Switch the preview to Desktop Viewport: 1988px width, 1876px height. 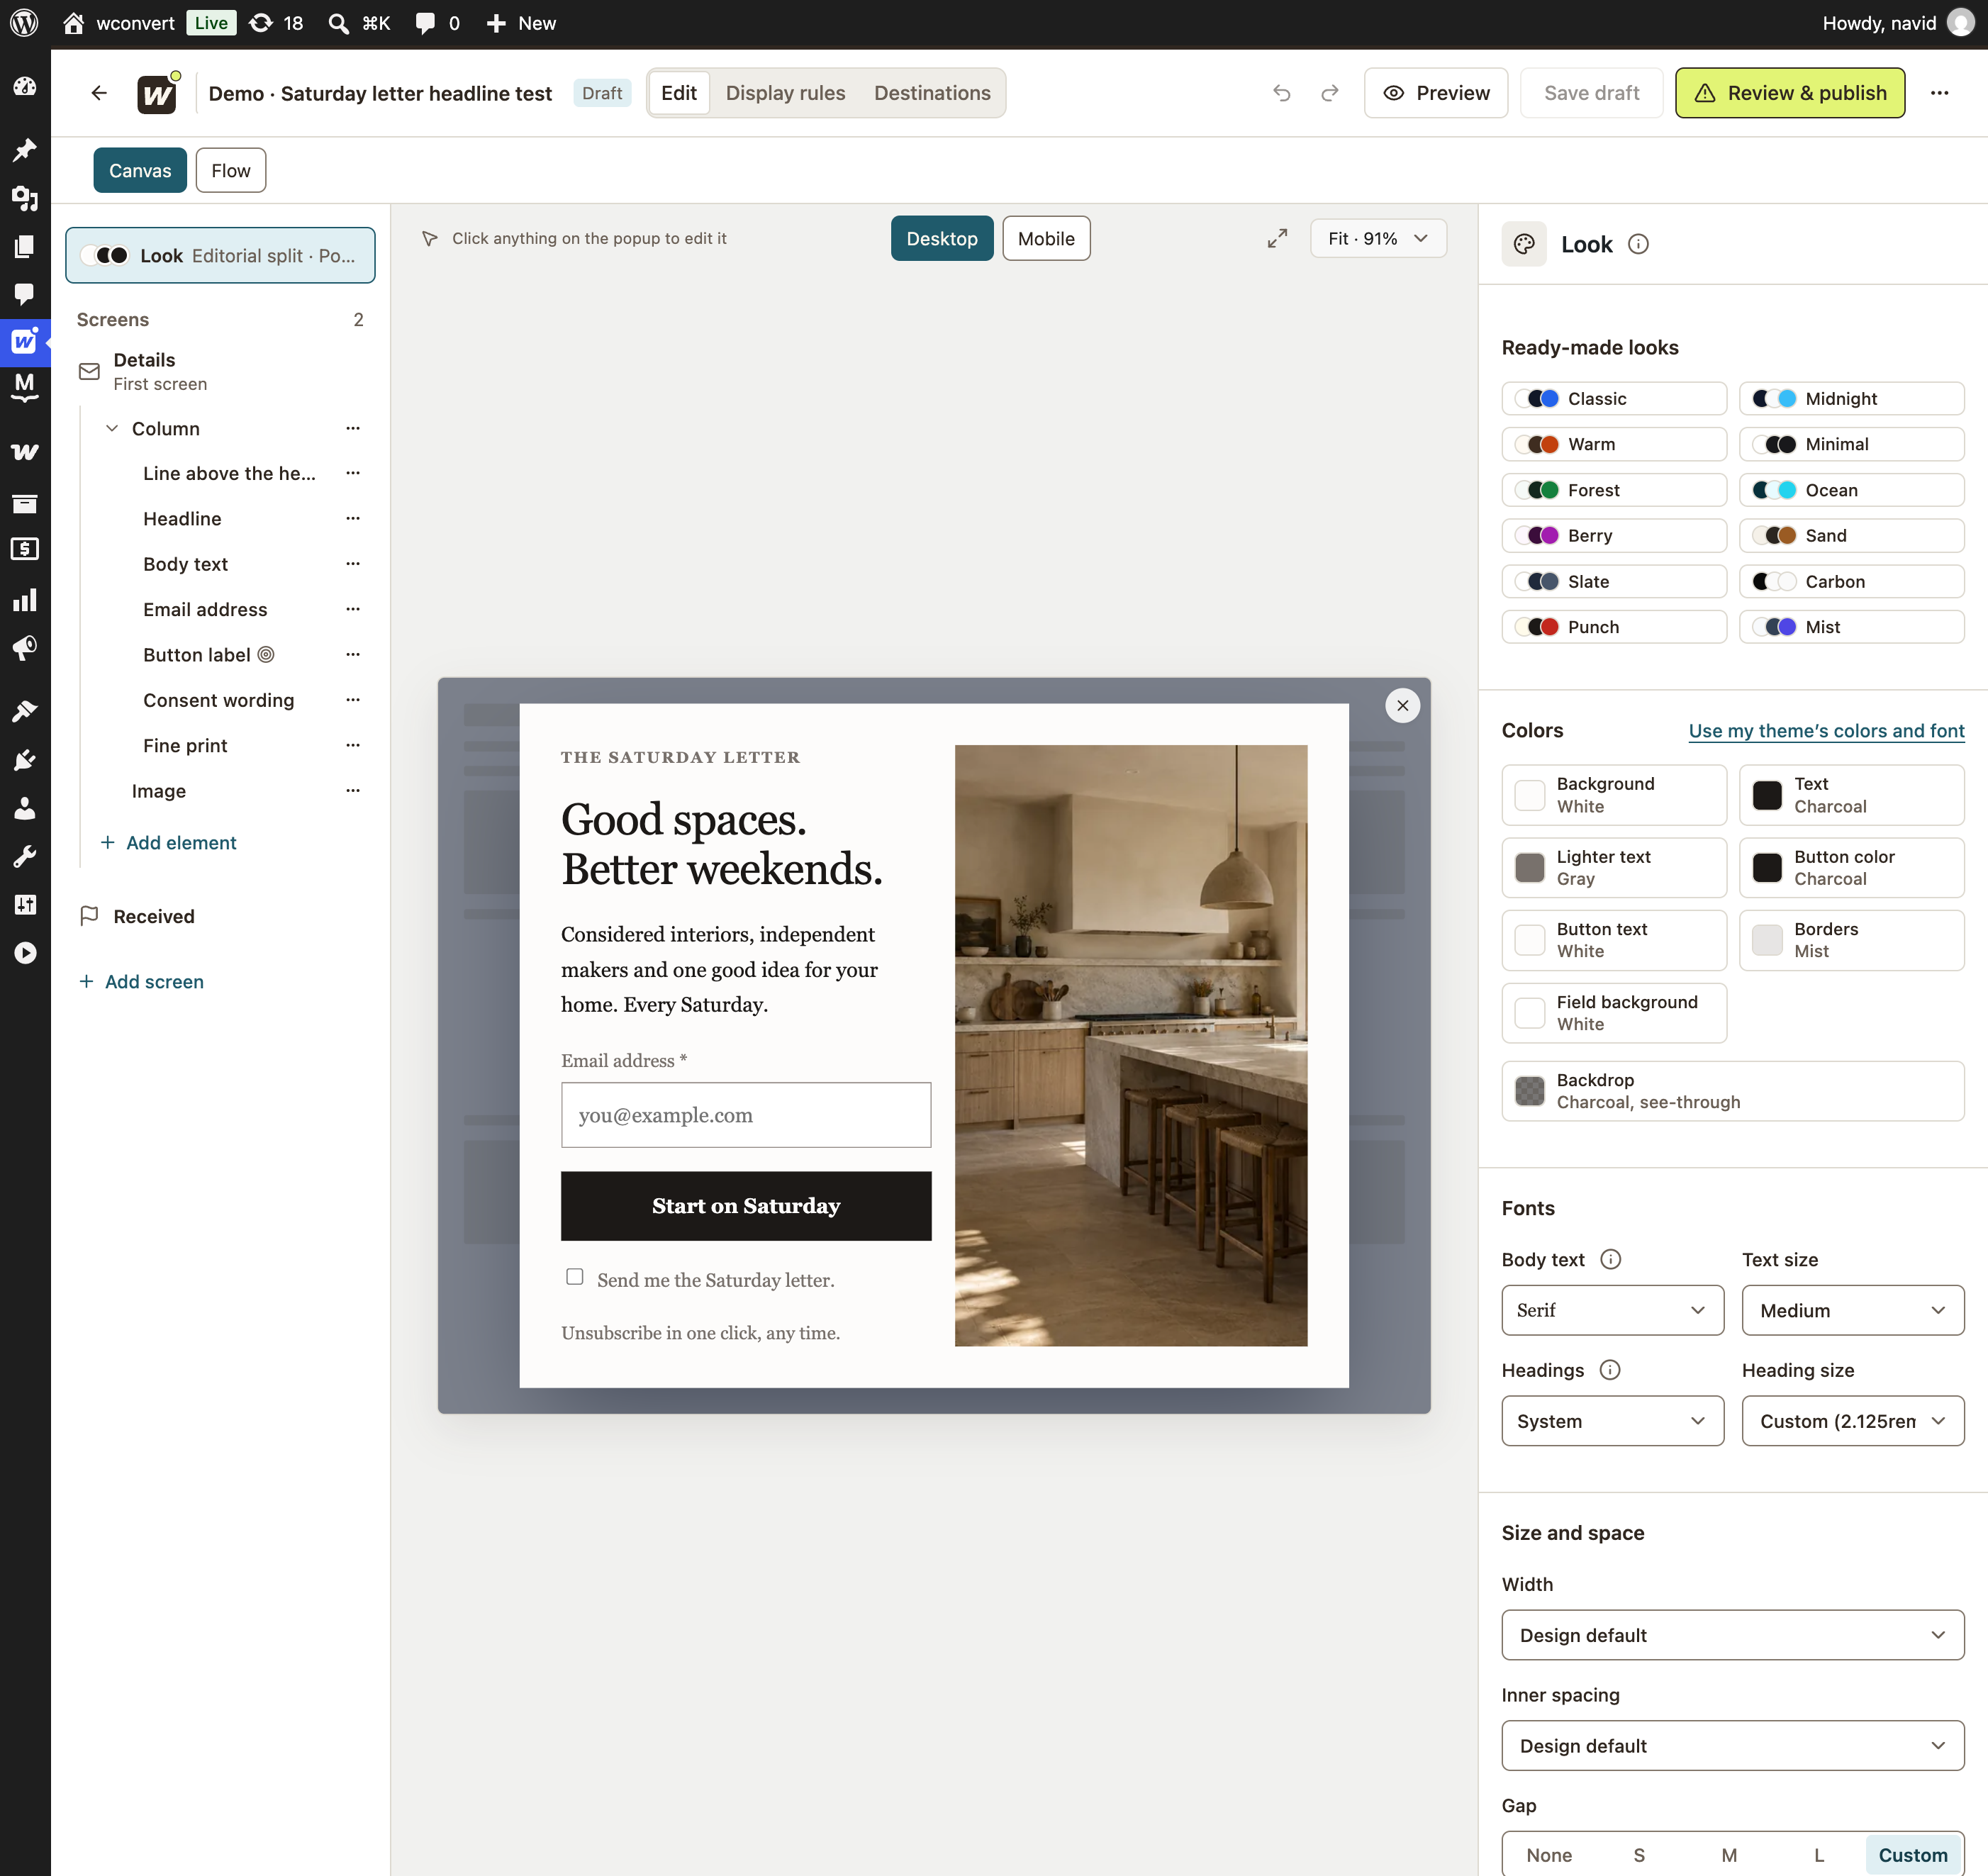(x=942, y=238)
